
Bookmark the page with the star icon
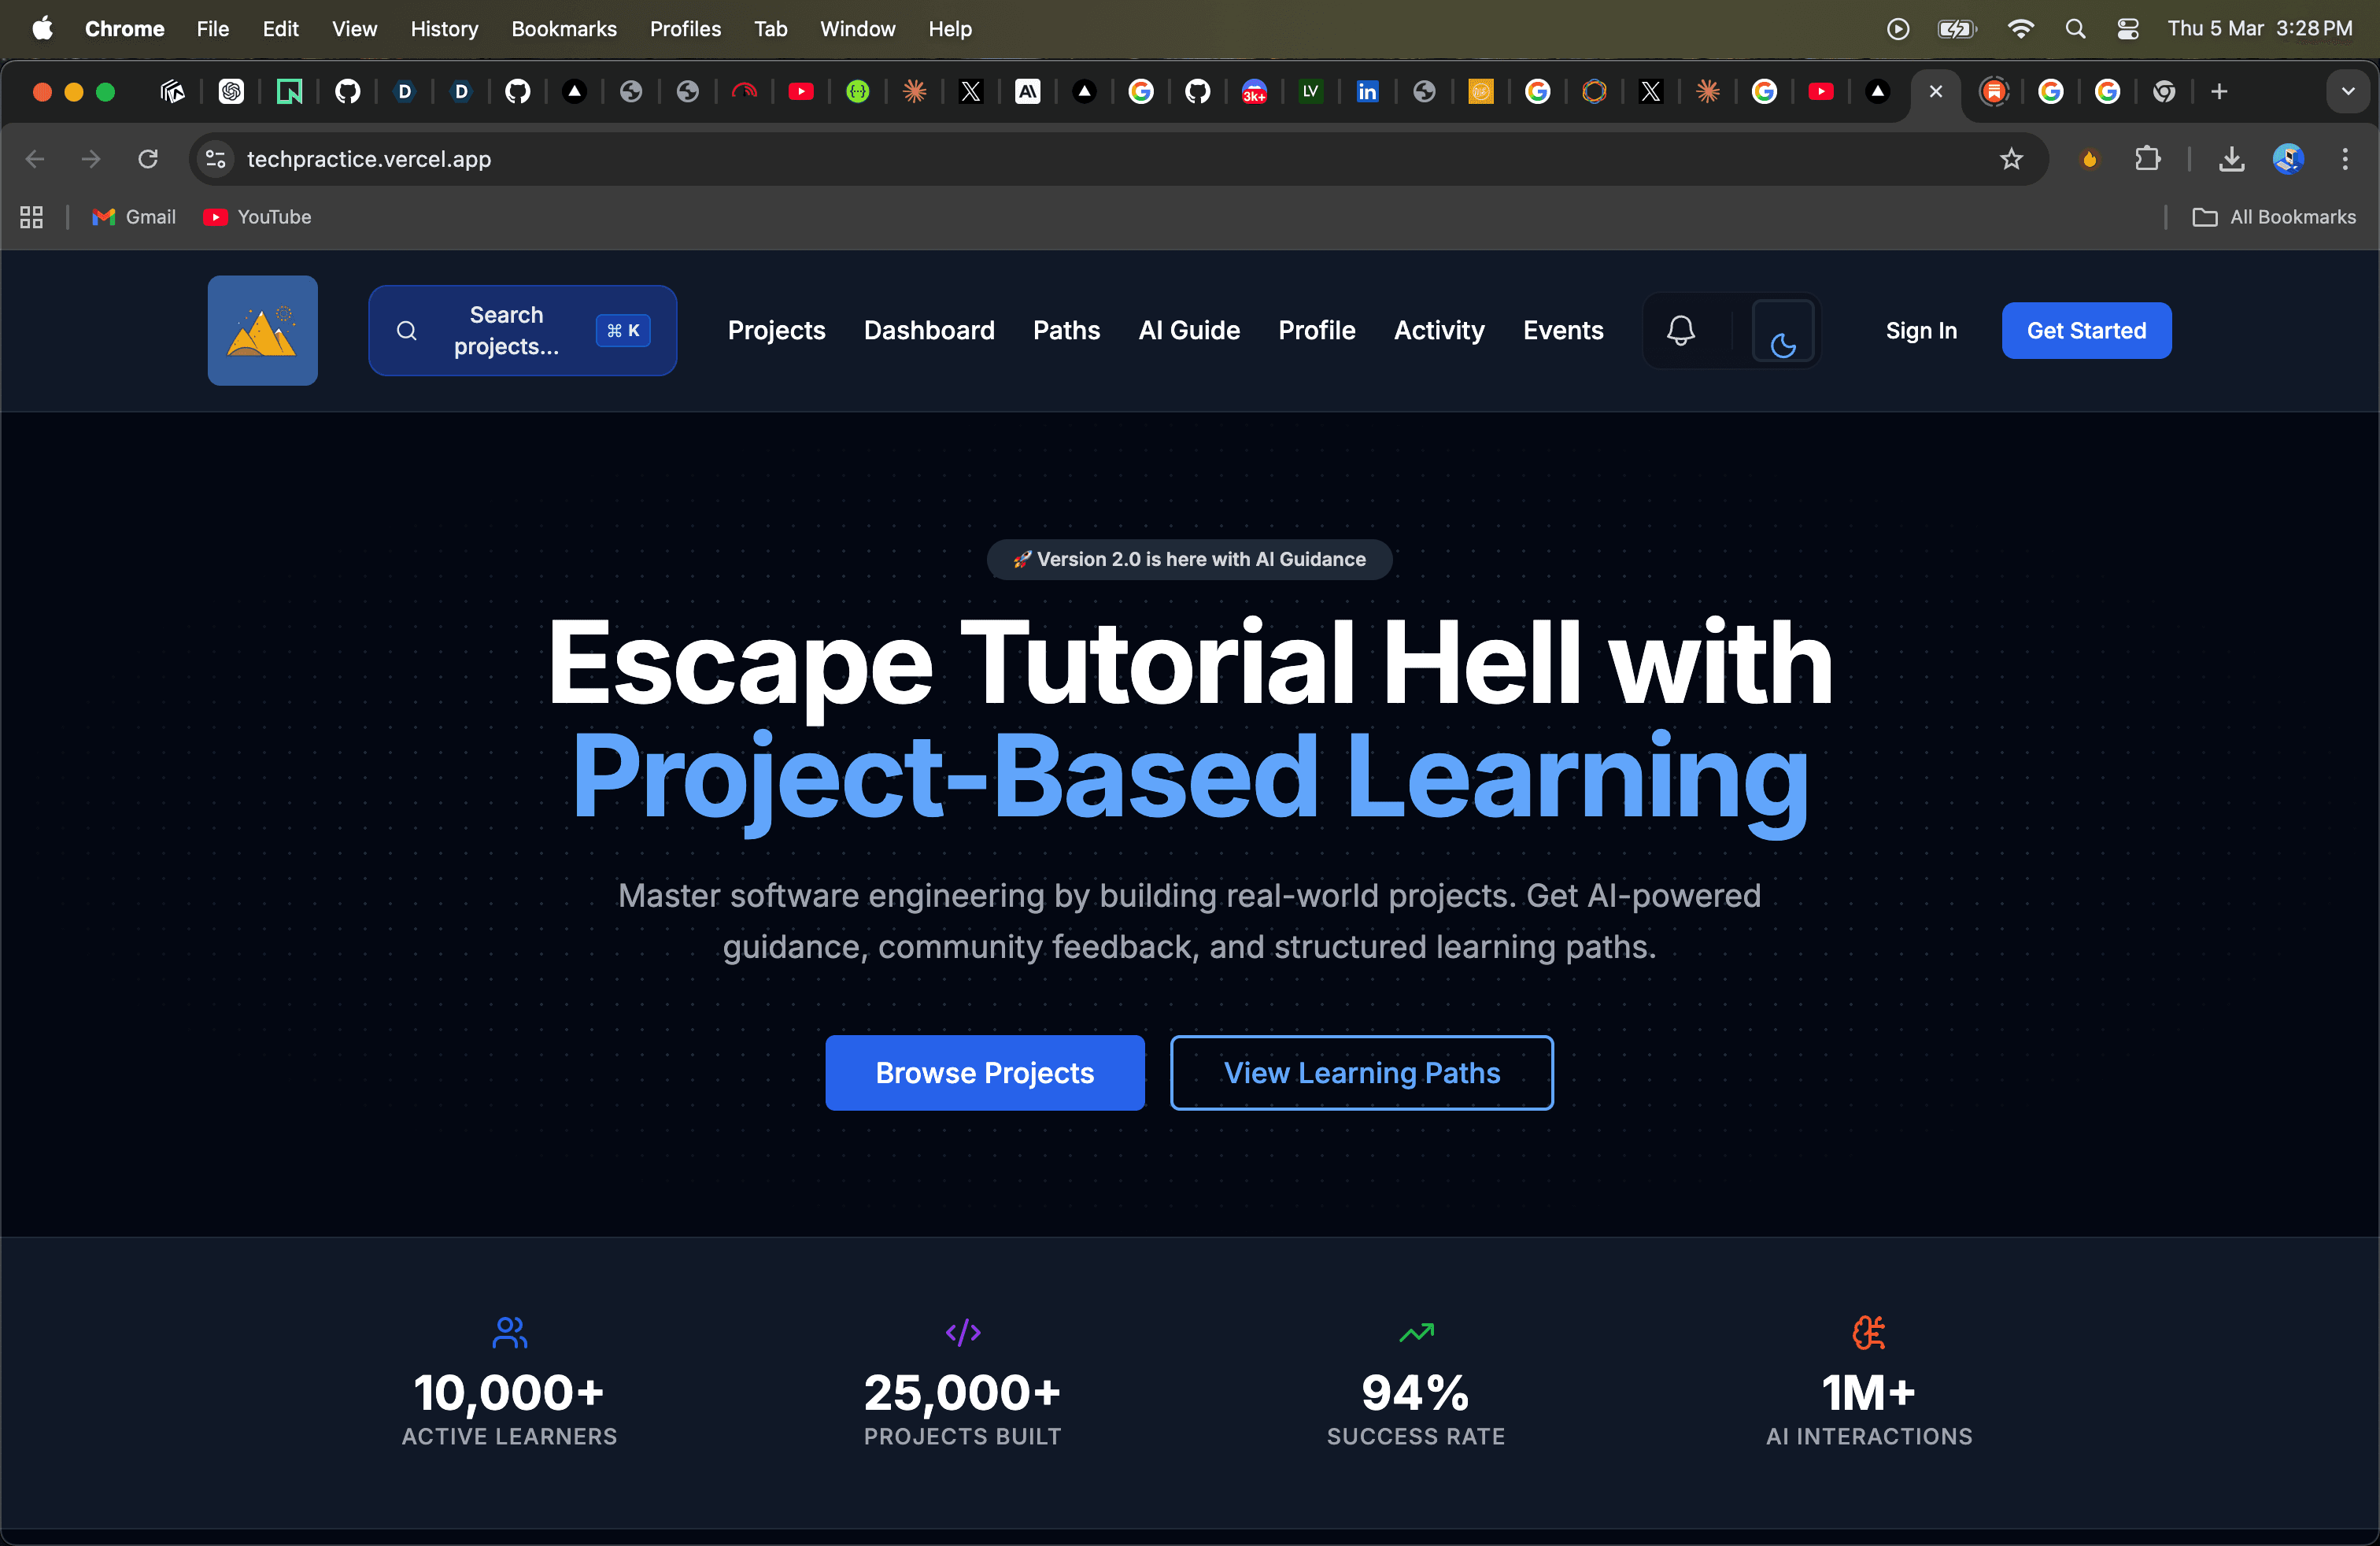coord(2011,159)
